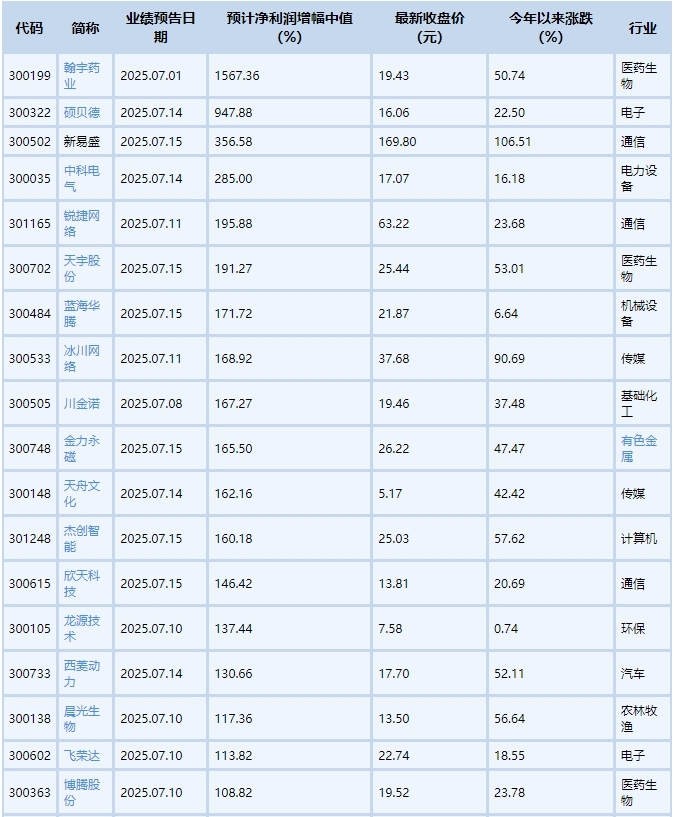Select stock code 300533
674x817 pixels.
(x=30, y=358)
